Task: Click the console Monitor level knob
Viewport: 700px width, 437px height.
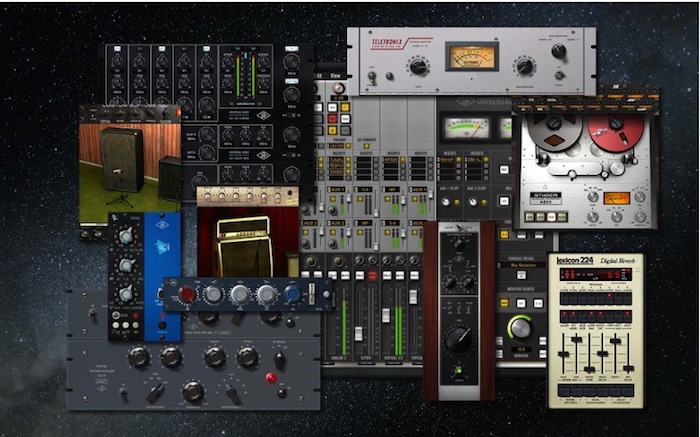Action: coord(521,328)
